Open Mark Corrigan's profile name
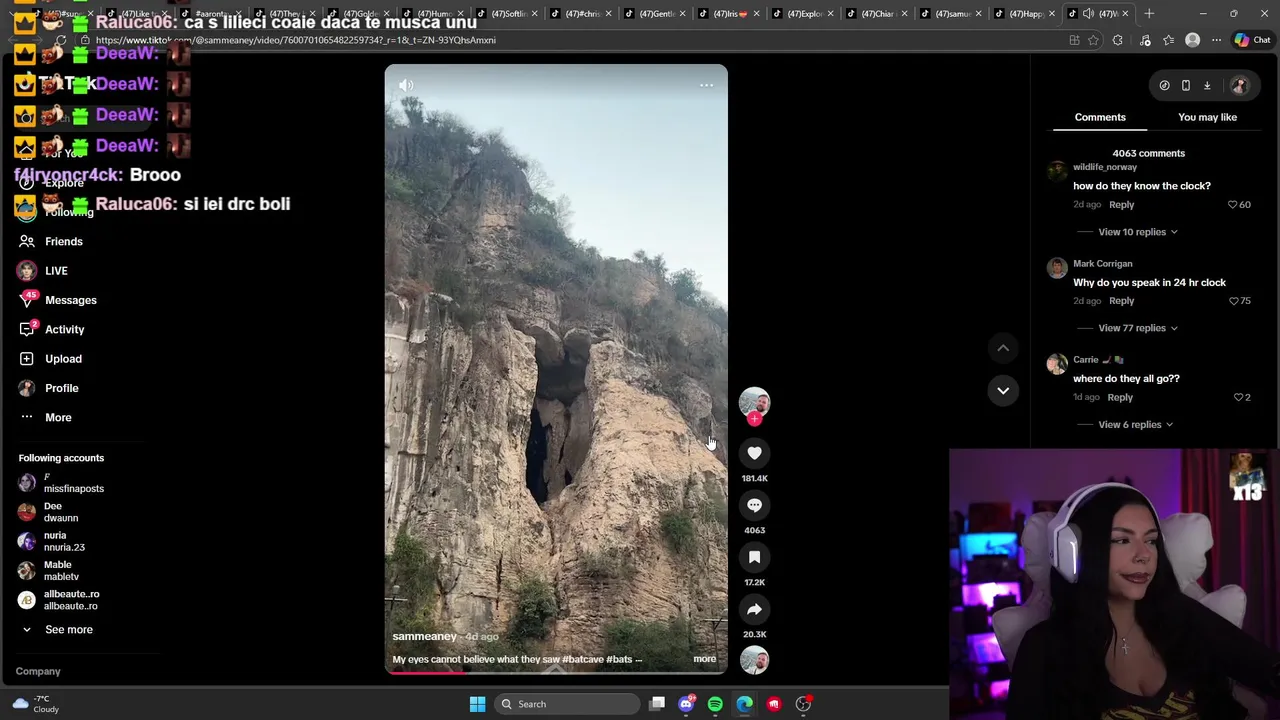This screenshot has height=720, width=1280. (1102, 264)
